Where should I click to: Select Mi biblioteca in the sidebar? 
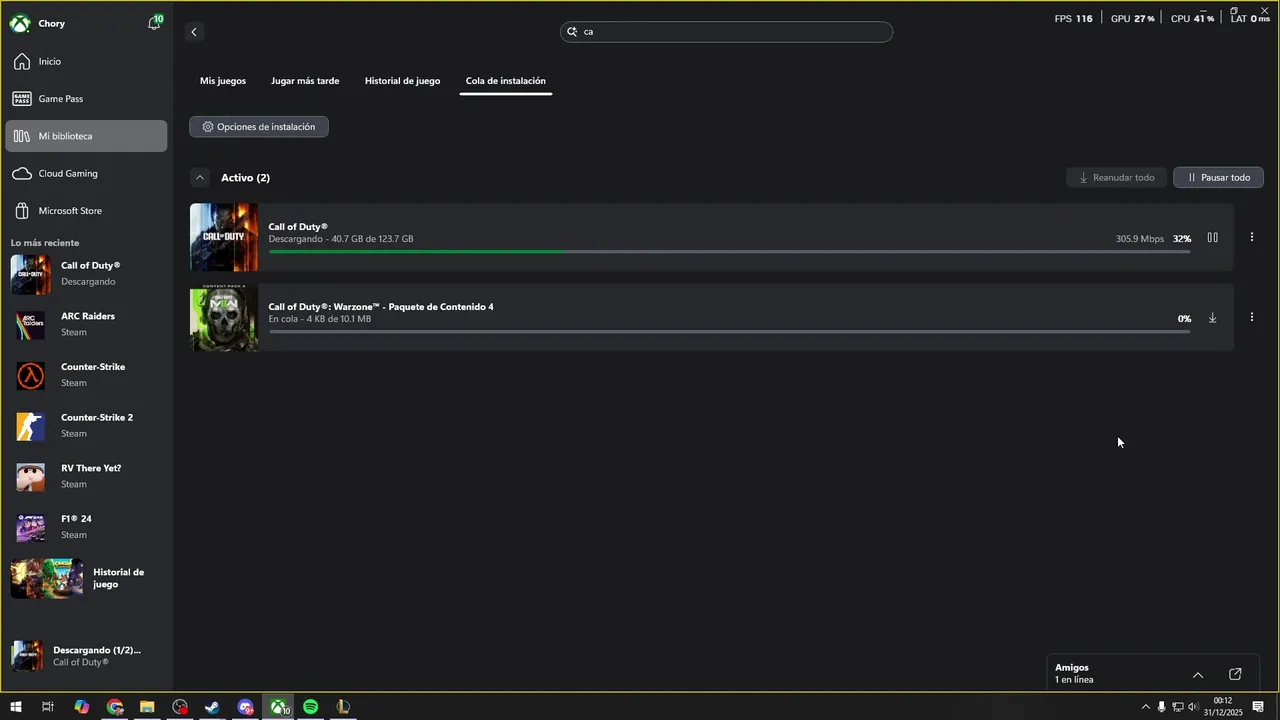pos(86,136)
